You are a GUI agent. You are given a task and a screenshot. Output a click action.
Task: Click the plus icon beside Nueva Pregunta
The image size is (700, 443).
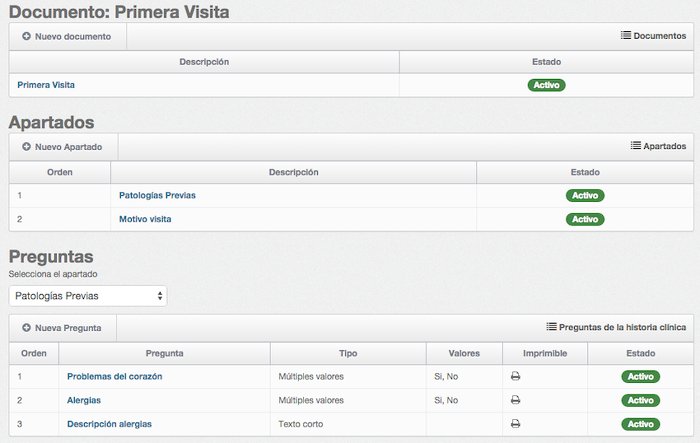(26, 327)
